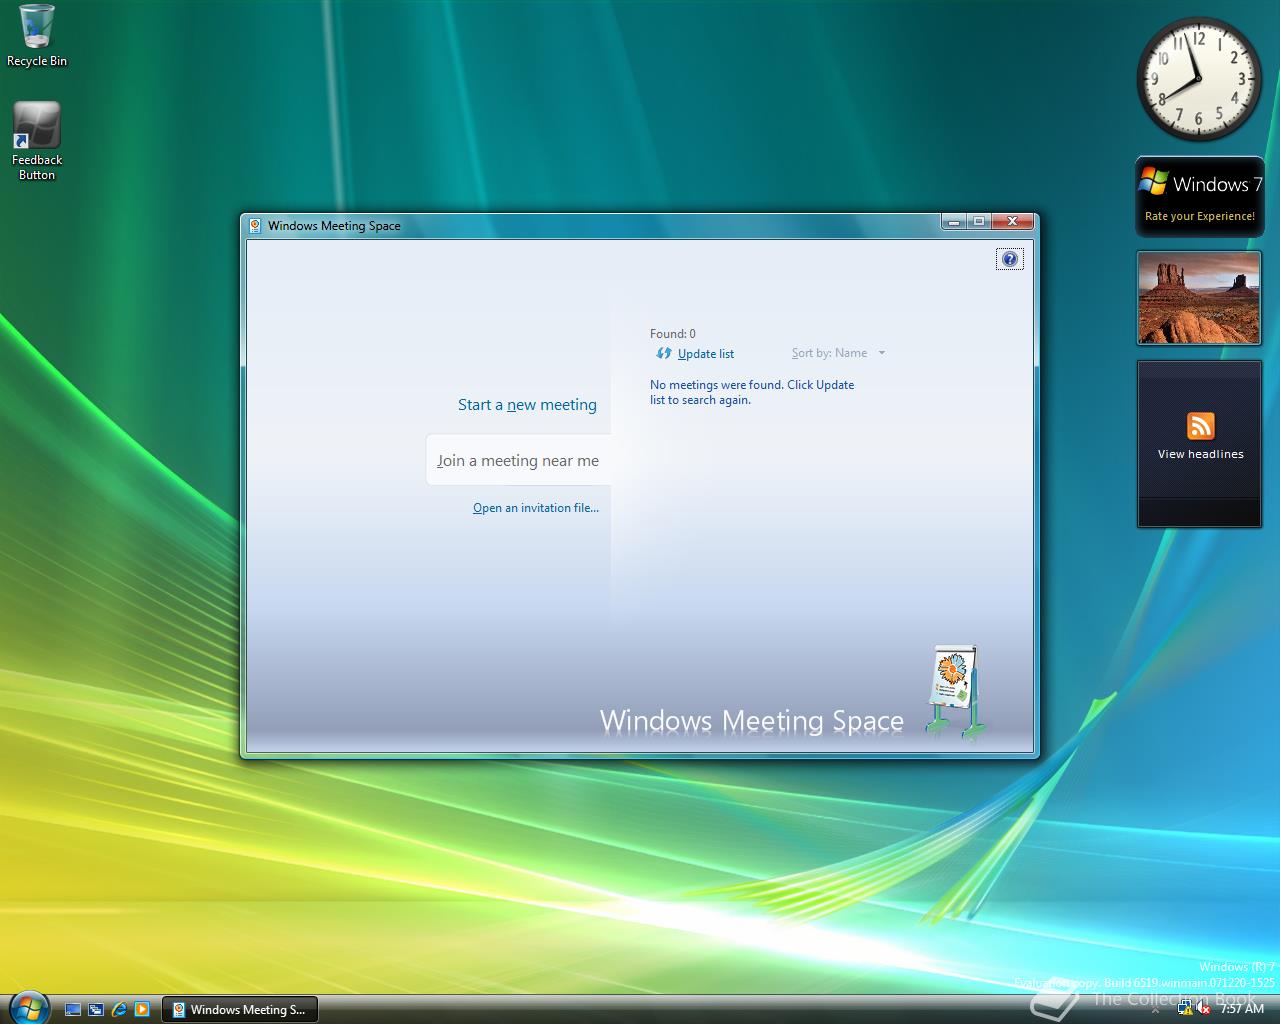Click the analog clock gadget

pyautogui.click(x=1199, y=79)
